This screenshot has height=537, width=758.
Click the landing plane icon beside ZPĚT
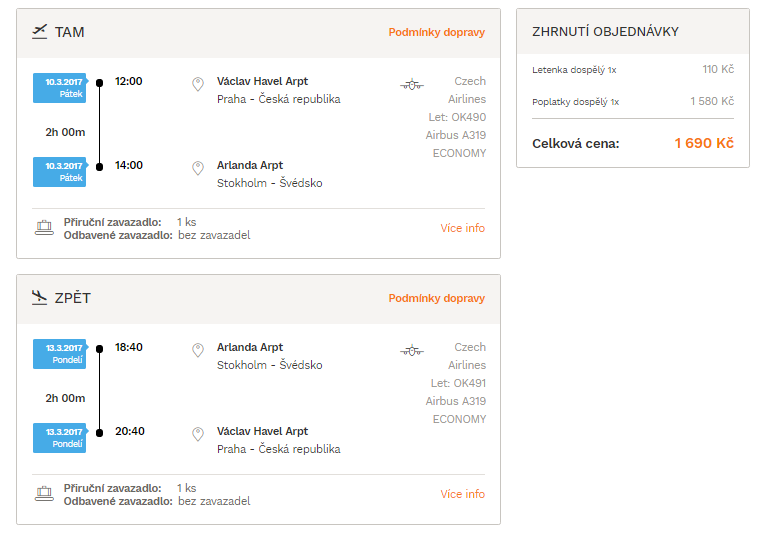[x=40, y=298]
